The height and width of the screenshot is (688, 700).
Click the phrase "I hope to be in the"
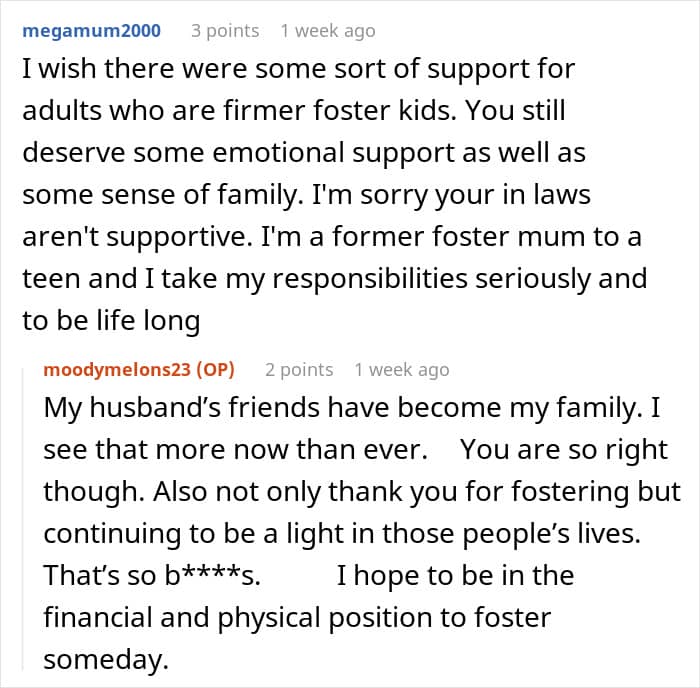coord(455,575)
